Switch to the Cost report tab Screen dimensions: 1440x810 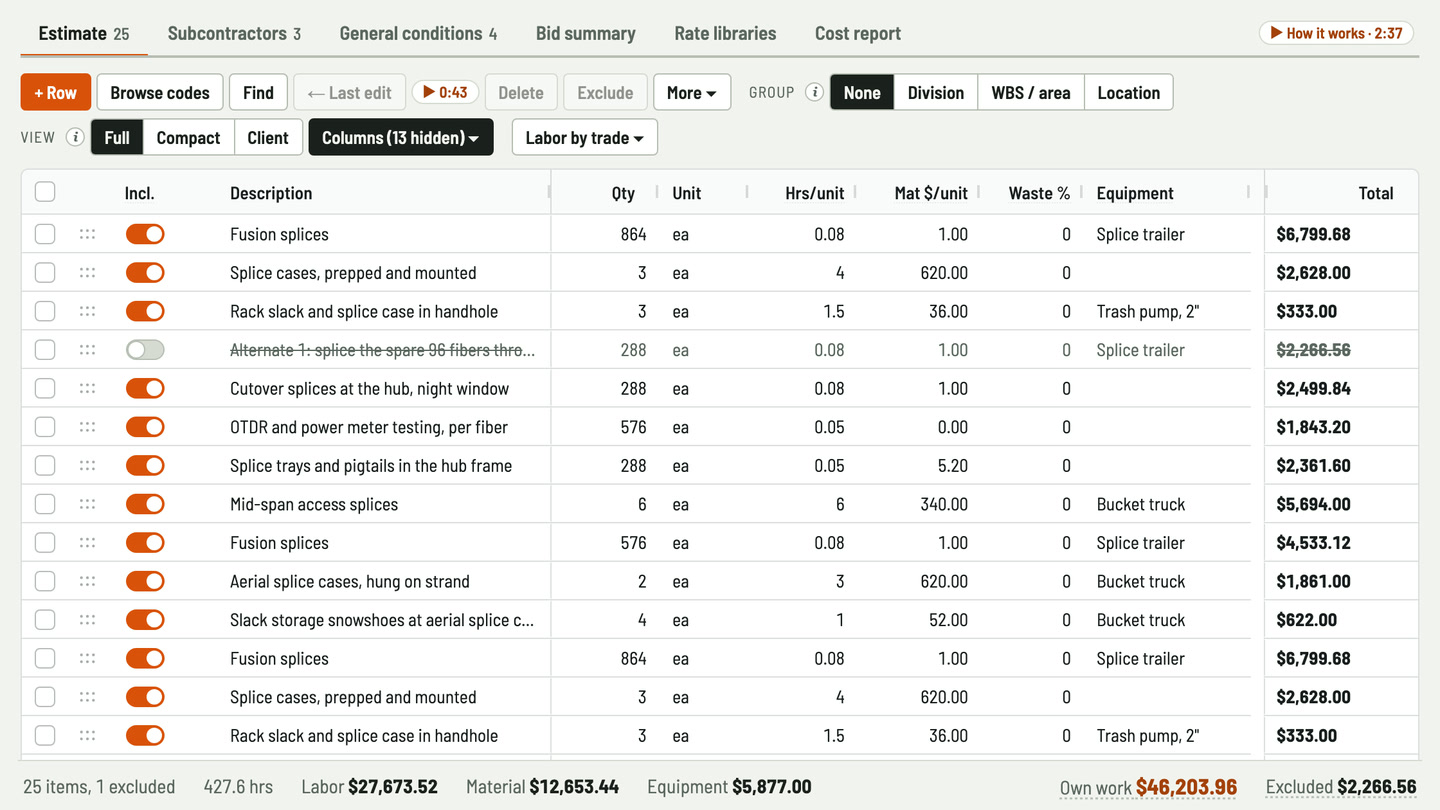[858, 33]
